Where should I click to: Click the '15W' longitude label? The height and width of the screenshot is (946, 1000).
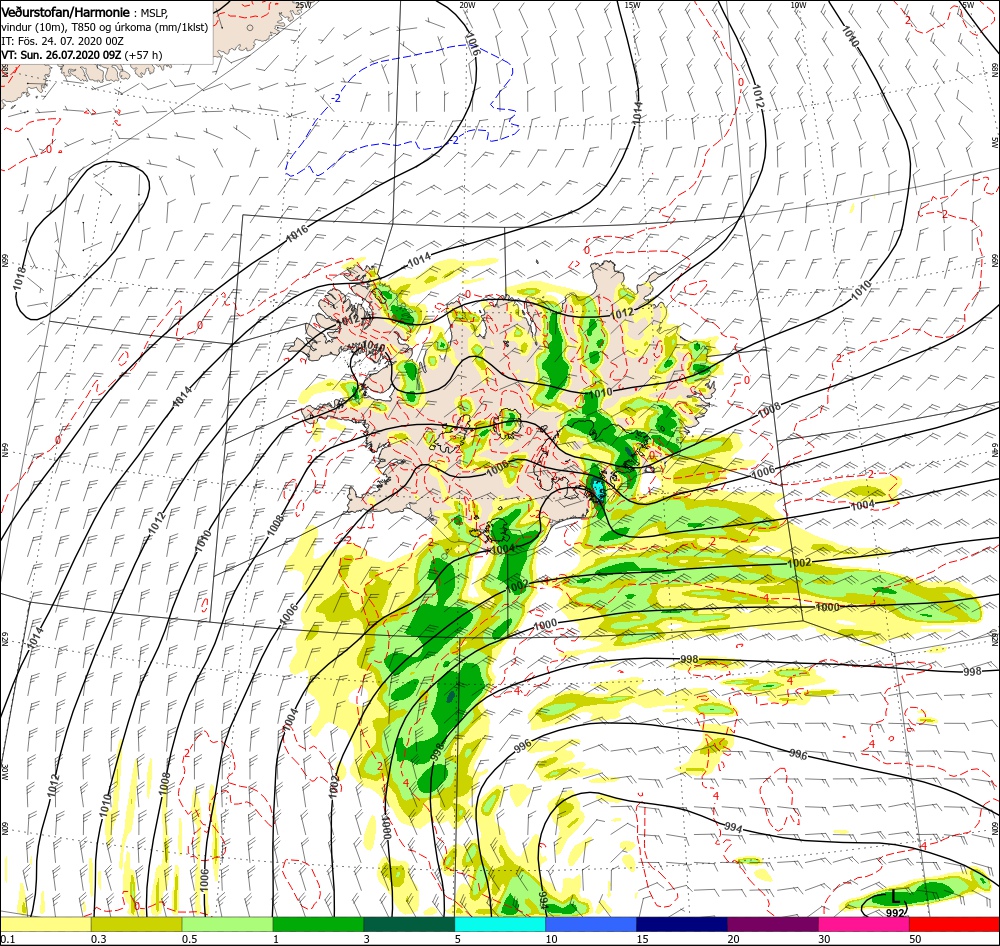[633, 5]
